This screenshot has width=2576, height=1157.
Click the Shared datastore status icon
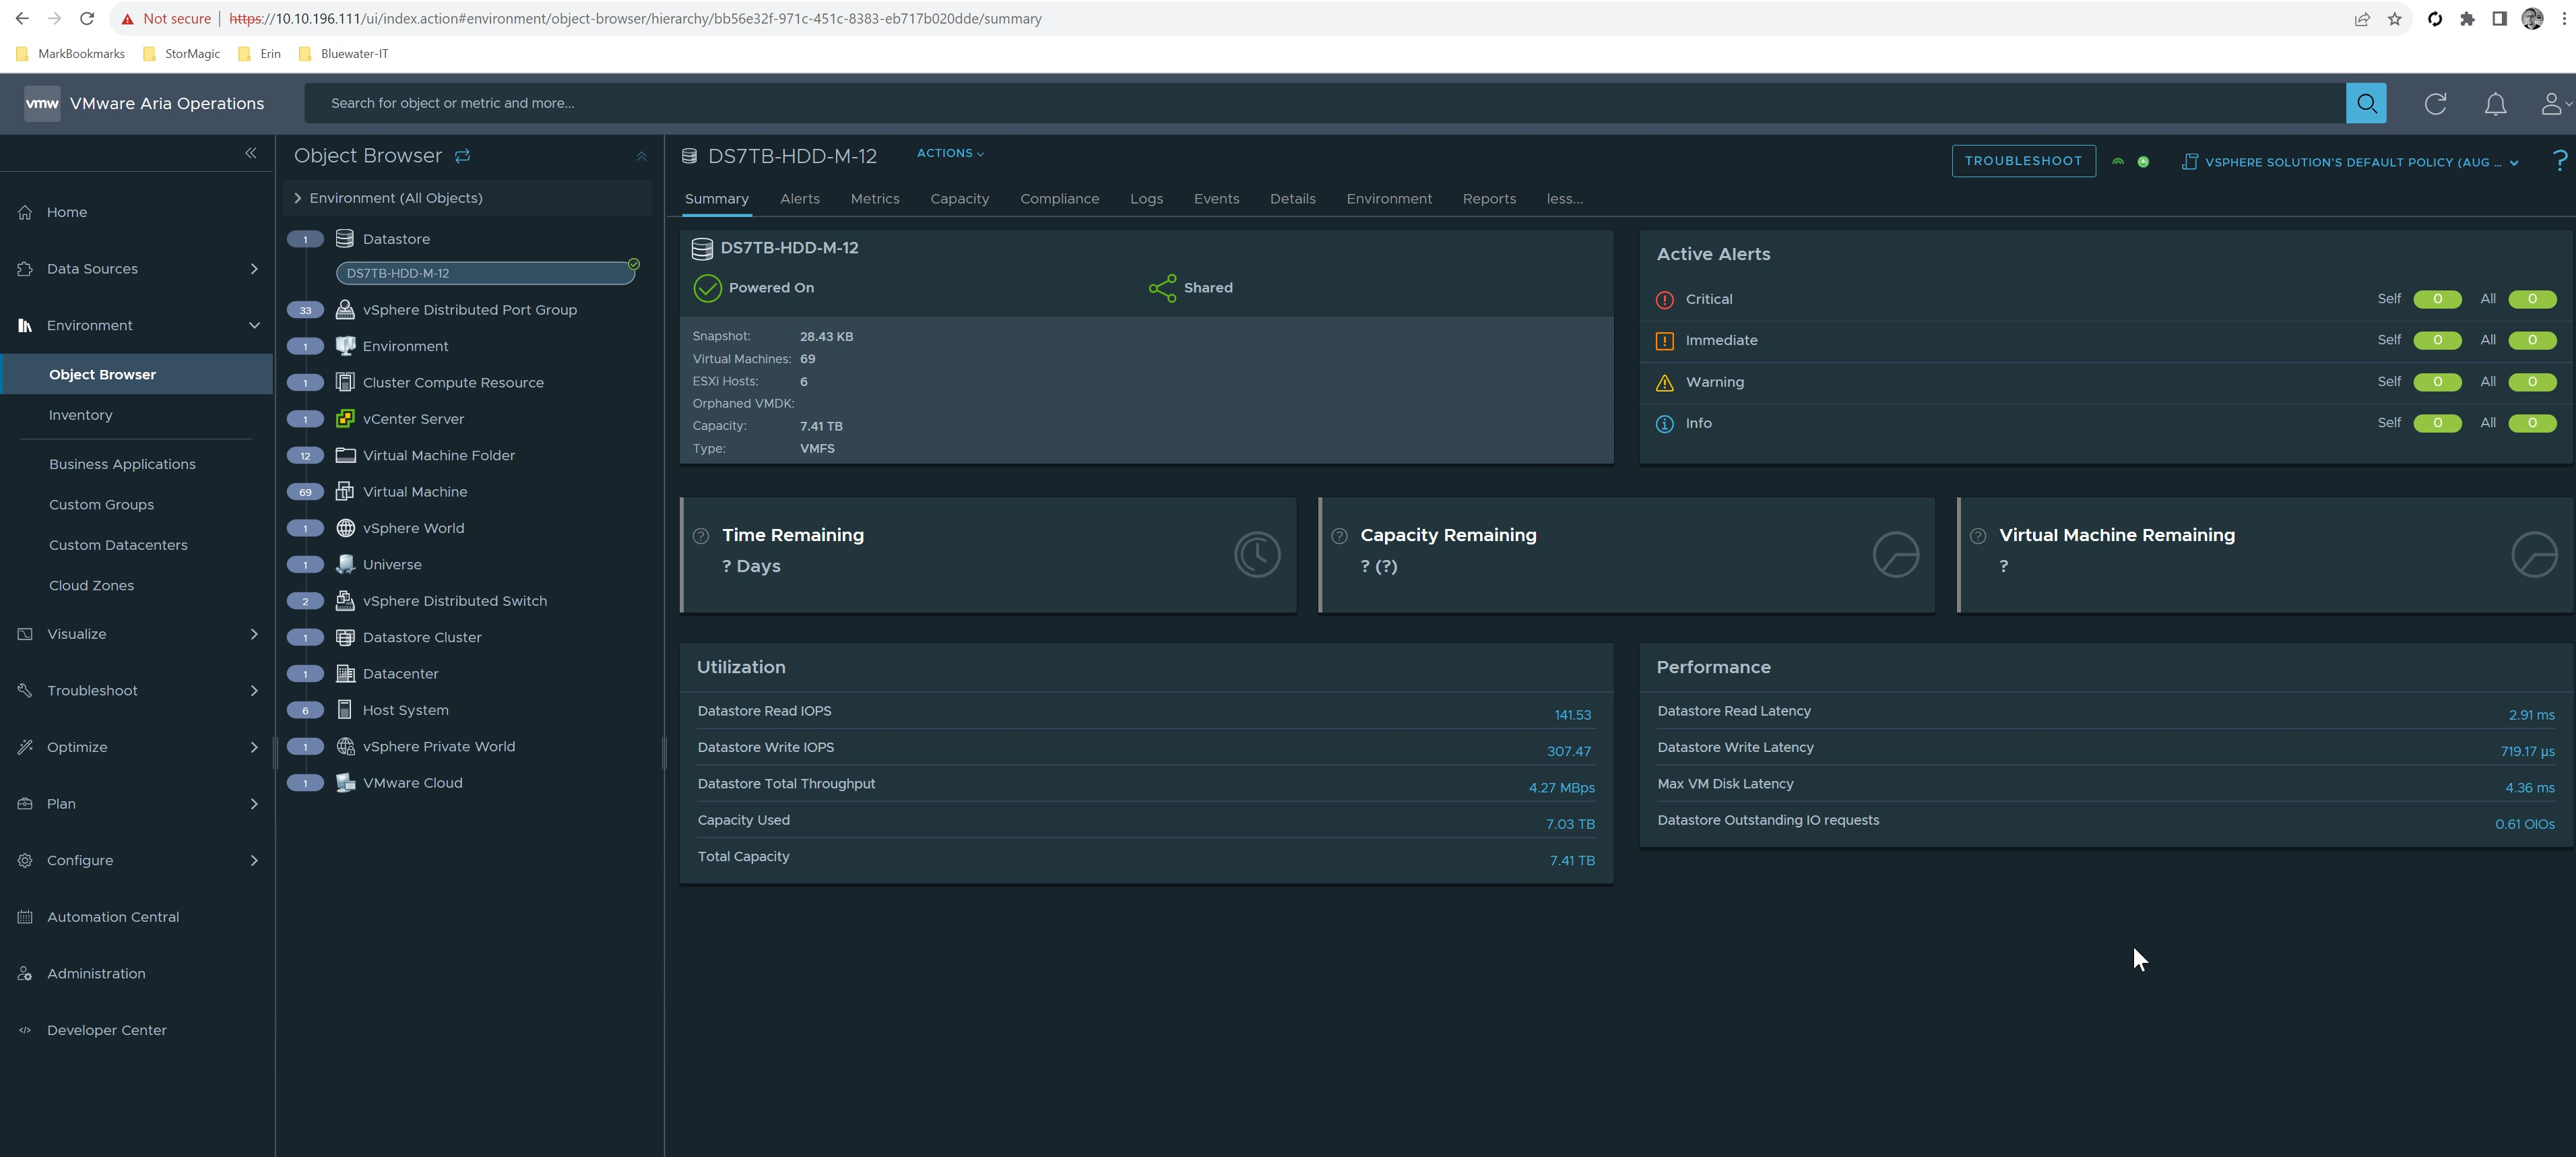(x=1162, y=288)
